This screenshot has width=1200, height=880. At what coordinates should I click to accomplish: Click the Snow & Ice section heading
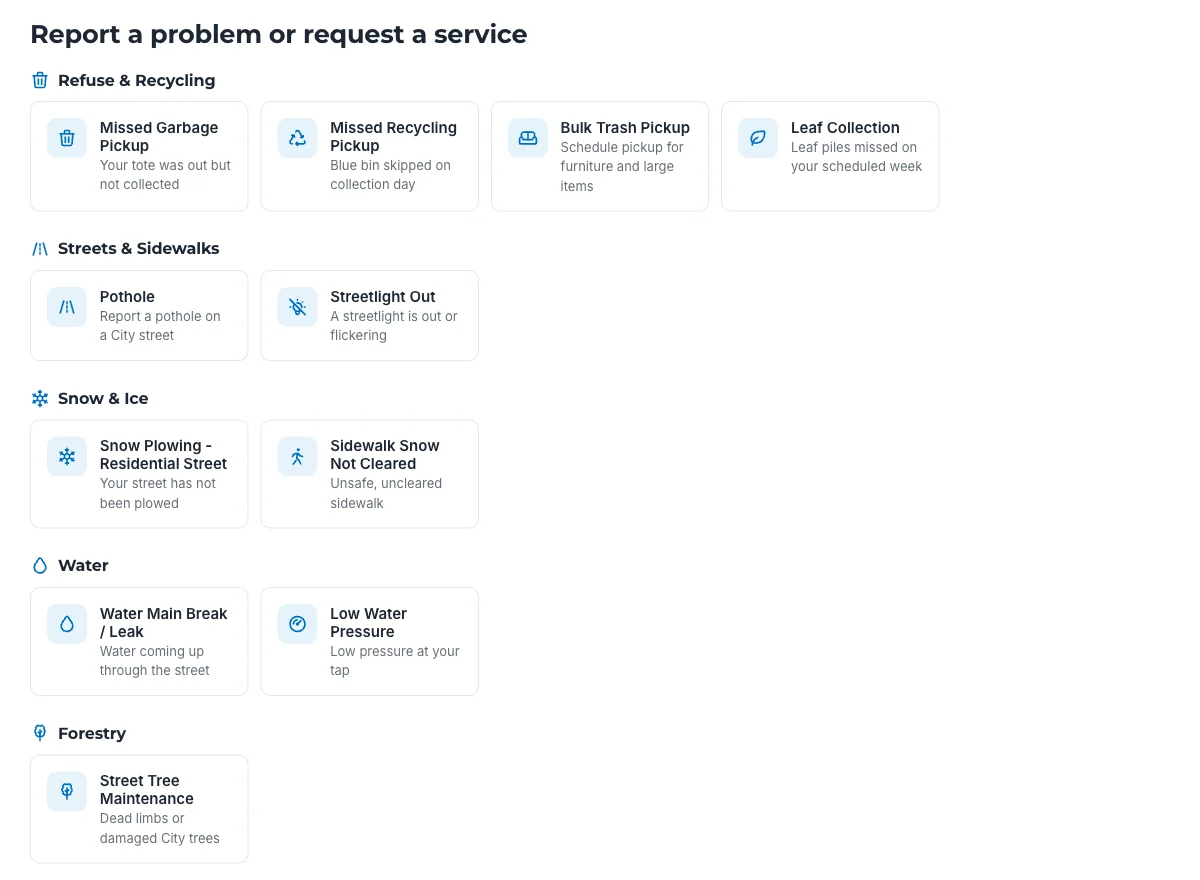[x=103, y=398]
